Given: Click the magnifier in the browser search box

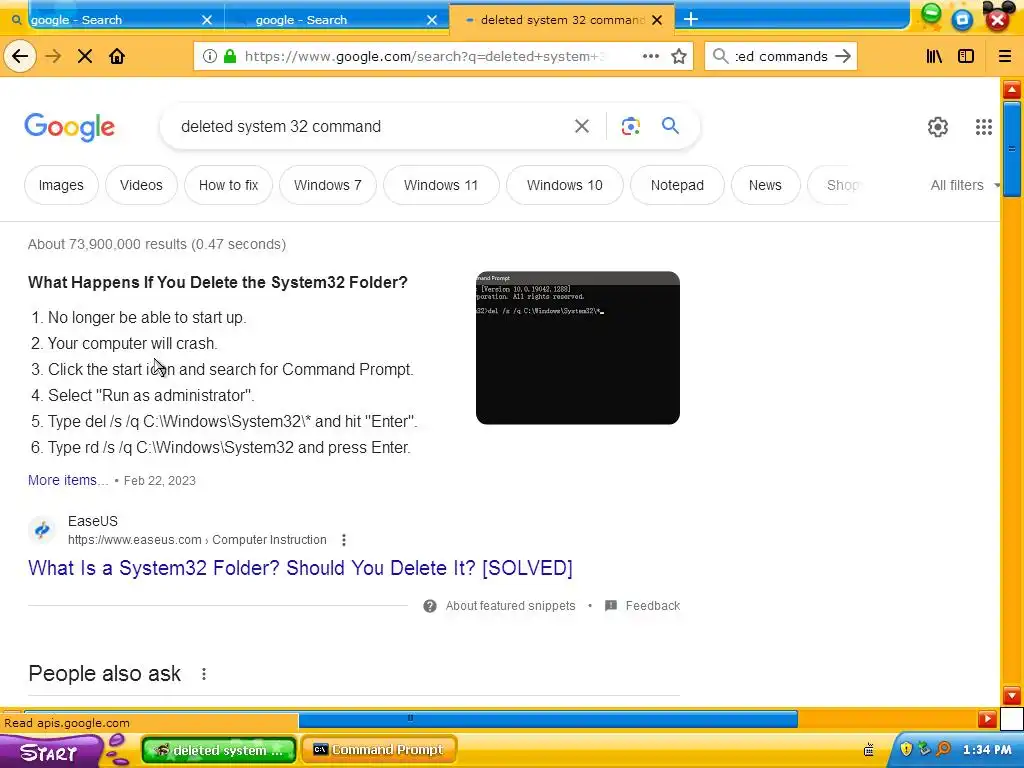Looking at the screenshot, I should 720,56.
